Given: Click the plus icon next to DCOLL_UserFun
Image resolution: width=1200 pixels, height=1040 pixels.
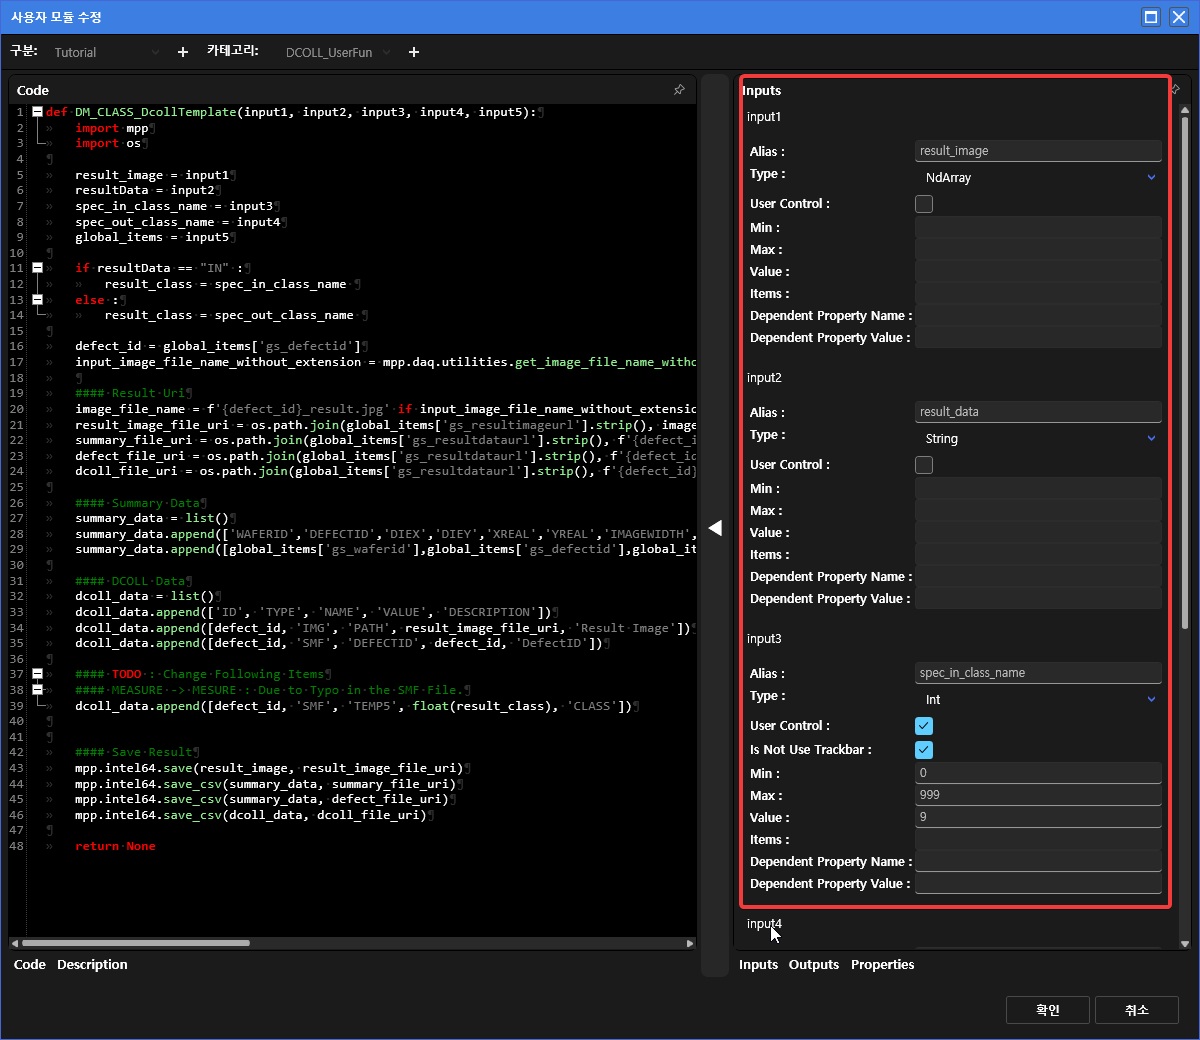Looking at the screenshot, I should pyautogui.click(x=414, y=52).
